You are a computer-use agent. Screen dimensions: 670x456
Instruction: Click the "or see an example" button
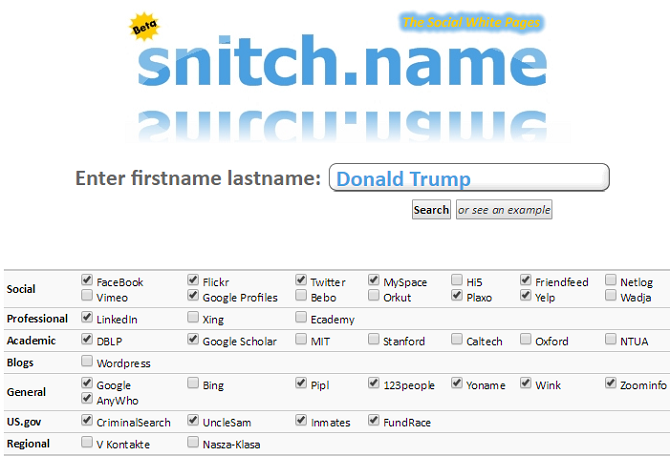(x=504, y=210)
